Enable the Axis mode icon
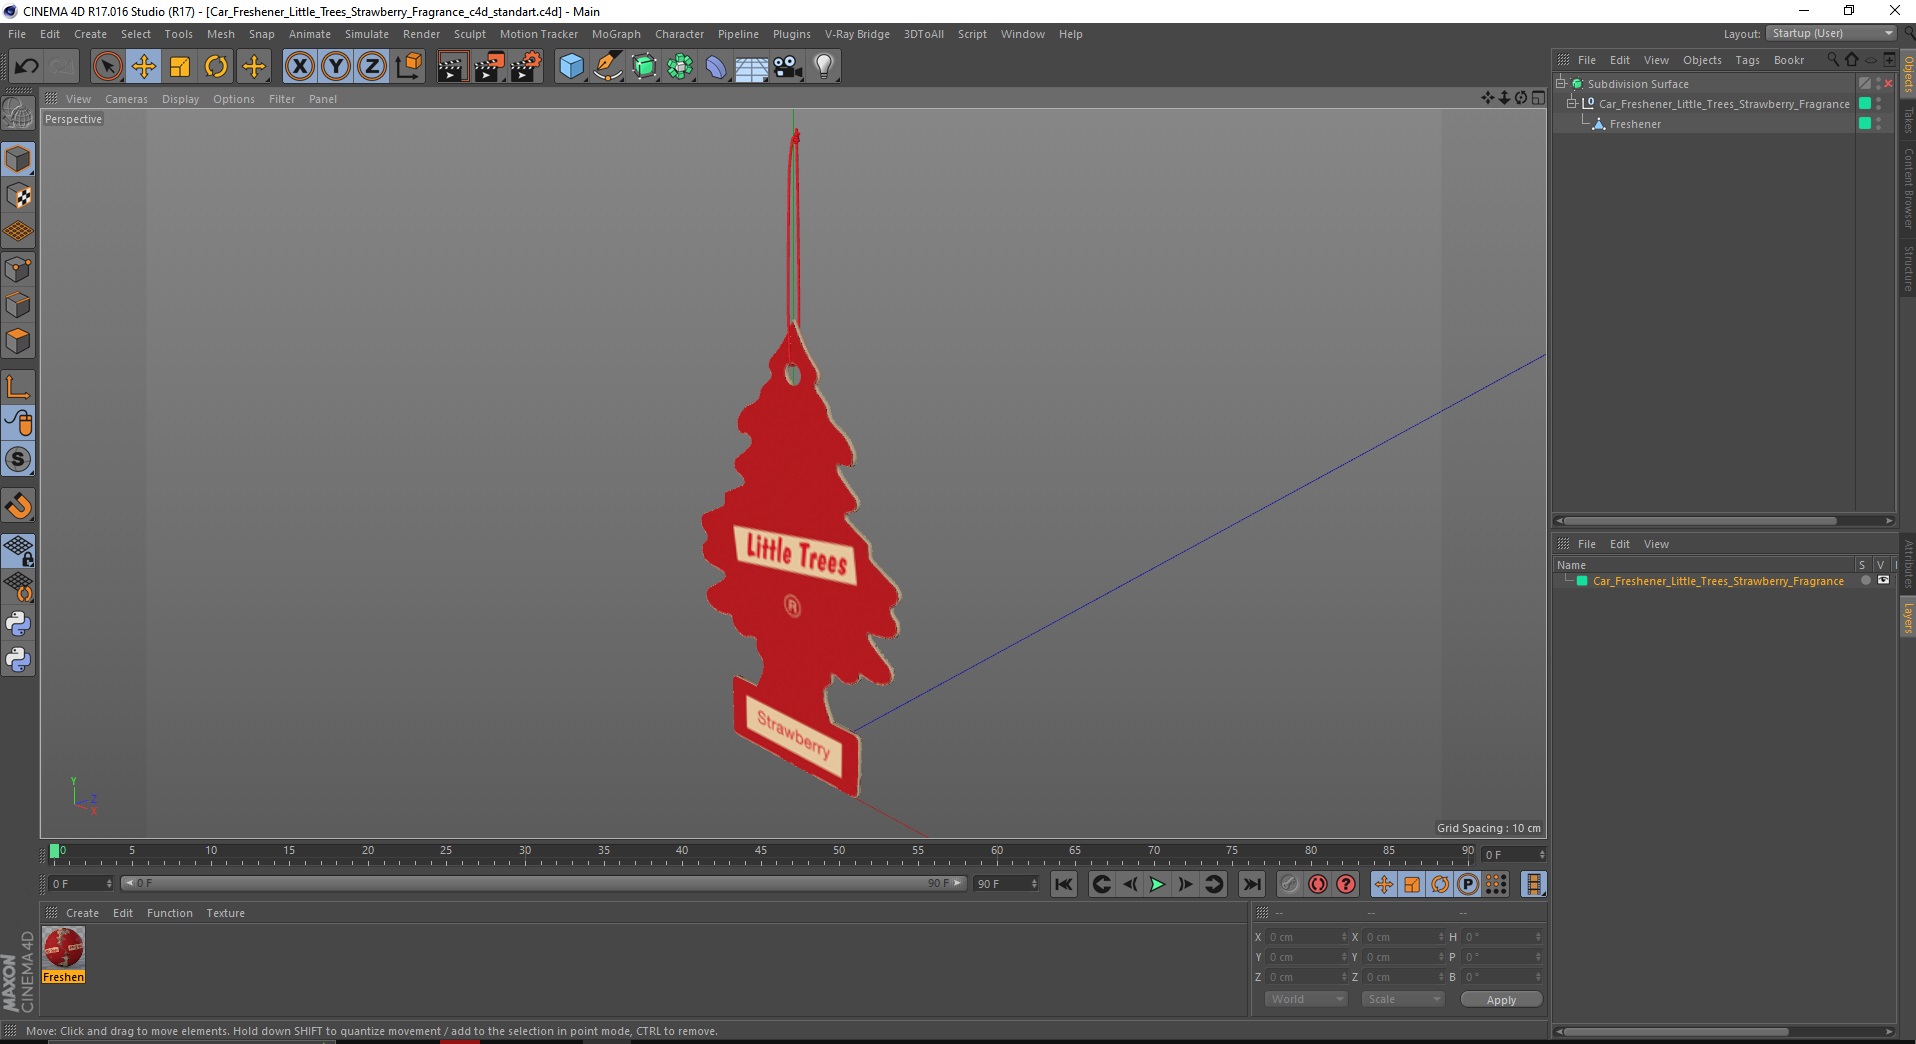Screen dimensions: 1916x1044 coord(18,387)
